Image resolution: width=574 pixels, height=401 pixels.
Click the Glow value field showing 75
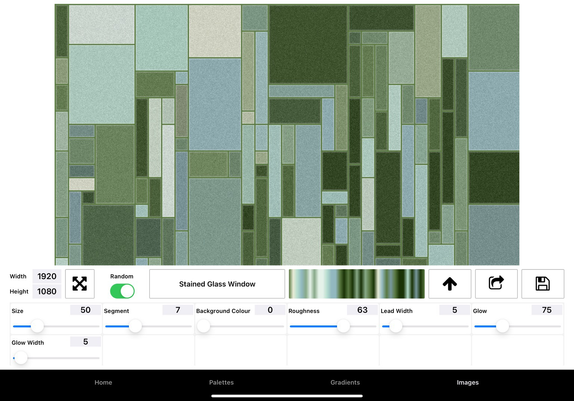547,310
